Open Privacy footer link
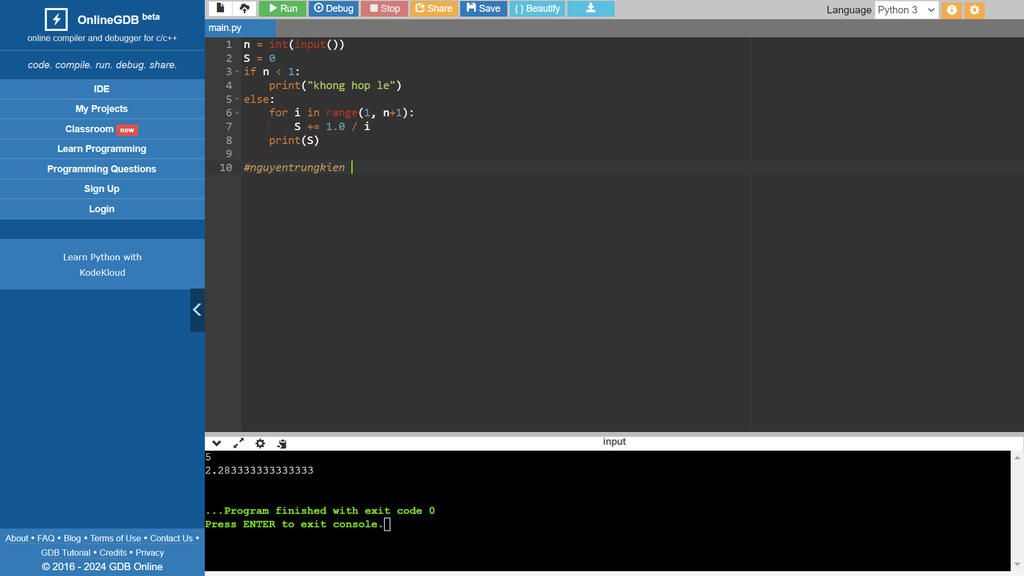Image resolution: width=1024 pixels, height=576 pixels. click(150, 552)
